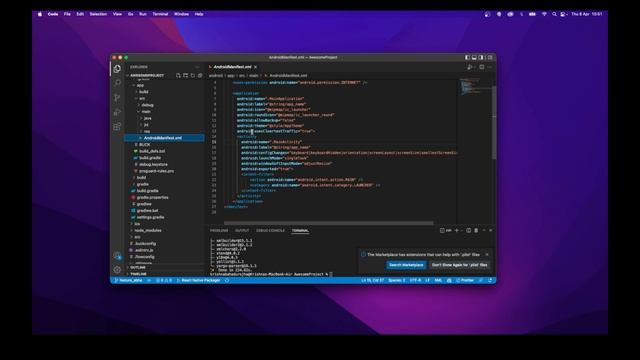Click the run icon in editor title bar
640x360 pixels.
[x=470, y=67]
